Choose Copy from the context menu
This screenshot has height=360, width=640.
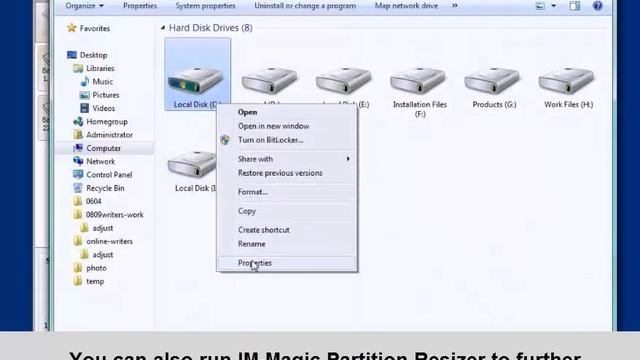coord(247,211)
